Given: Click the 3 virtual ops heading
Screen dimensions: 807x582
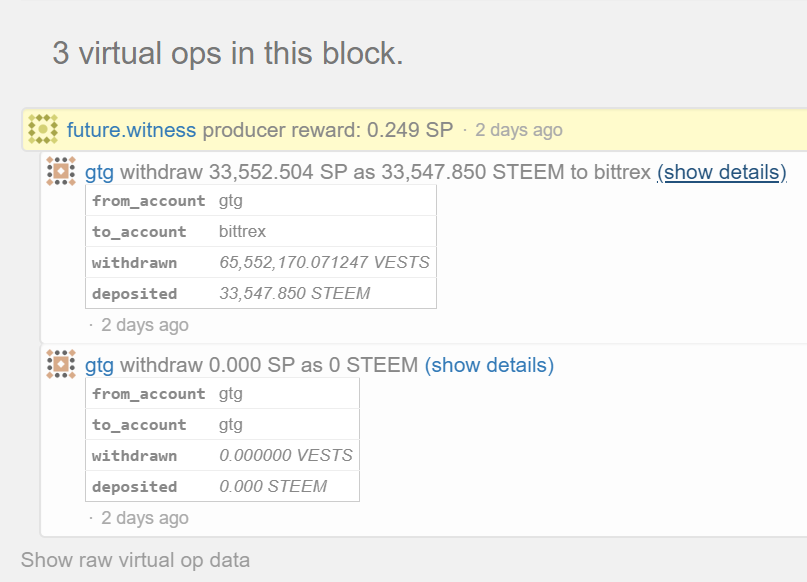Looking at the screenshot, I should (227, 53).
